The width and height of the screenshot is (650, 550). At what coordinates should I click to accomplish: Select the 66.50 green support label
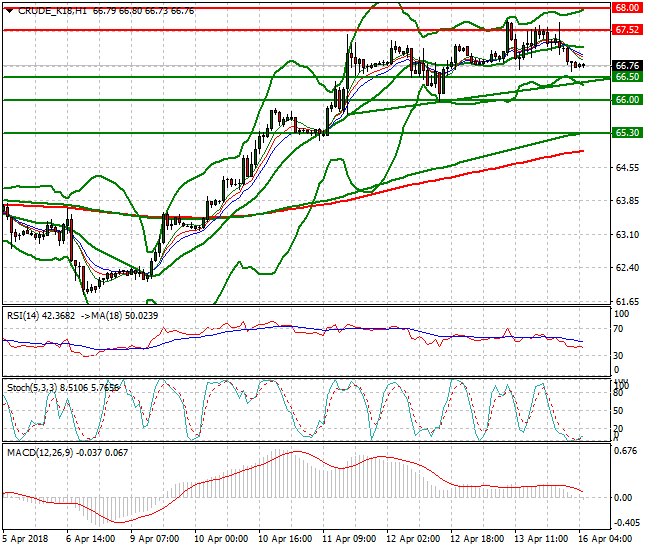click(627, 77)
